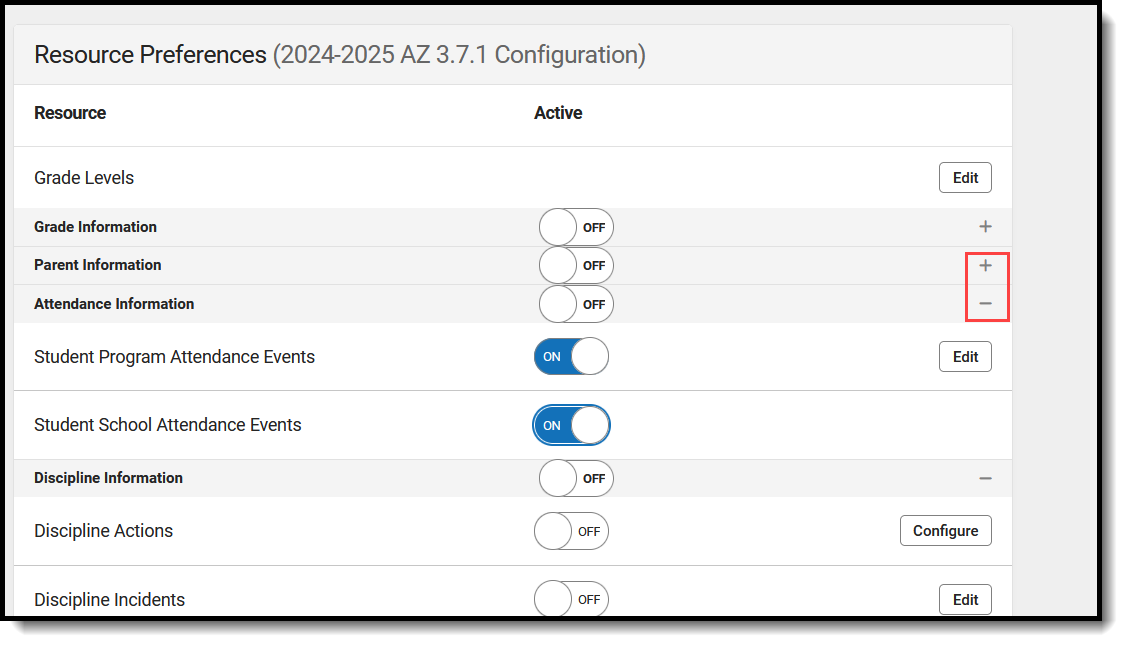Expand the Parent Information plus icon
The height and width of the screenshot is (646, 1127).
click(985, 266)
